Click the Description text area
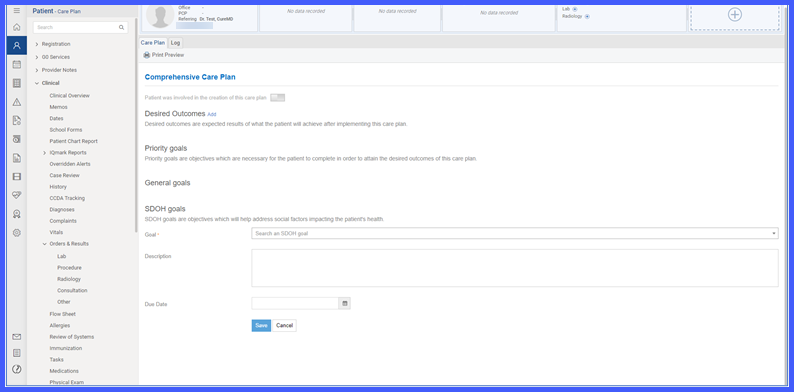Screen dimensions: 794x392 click(x=515, y=268)
